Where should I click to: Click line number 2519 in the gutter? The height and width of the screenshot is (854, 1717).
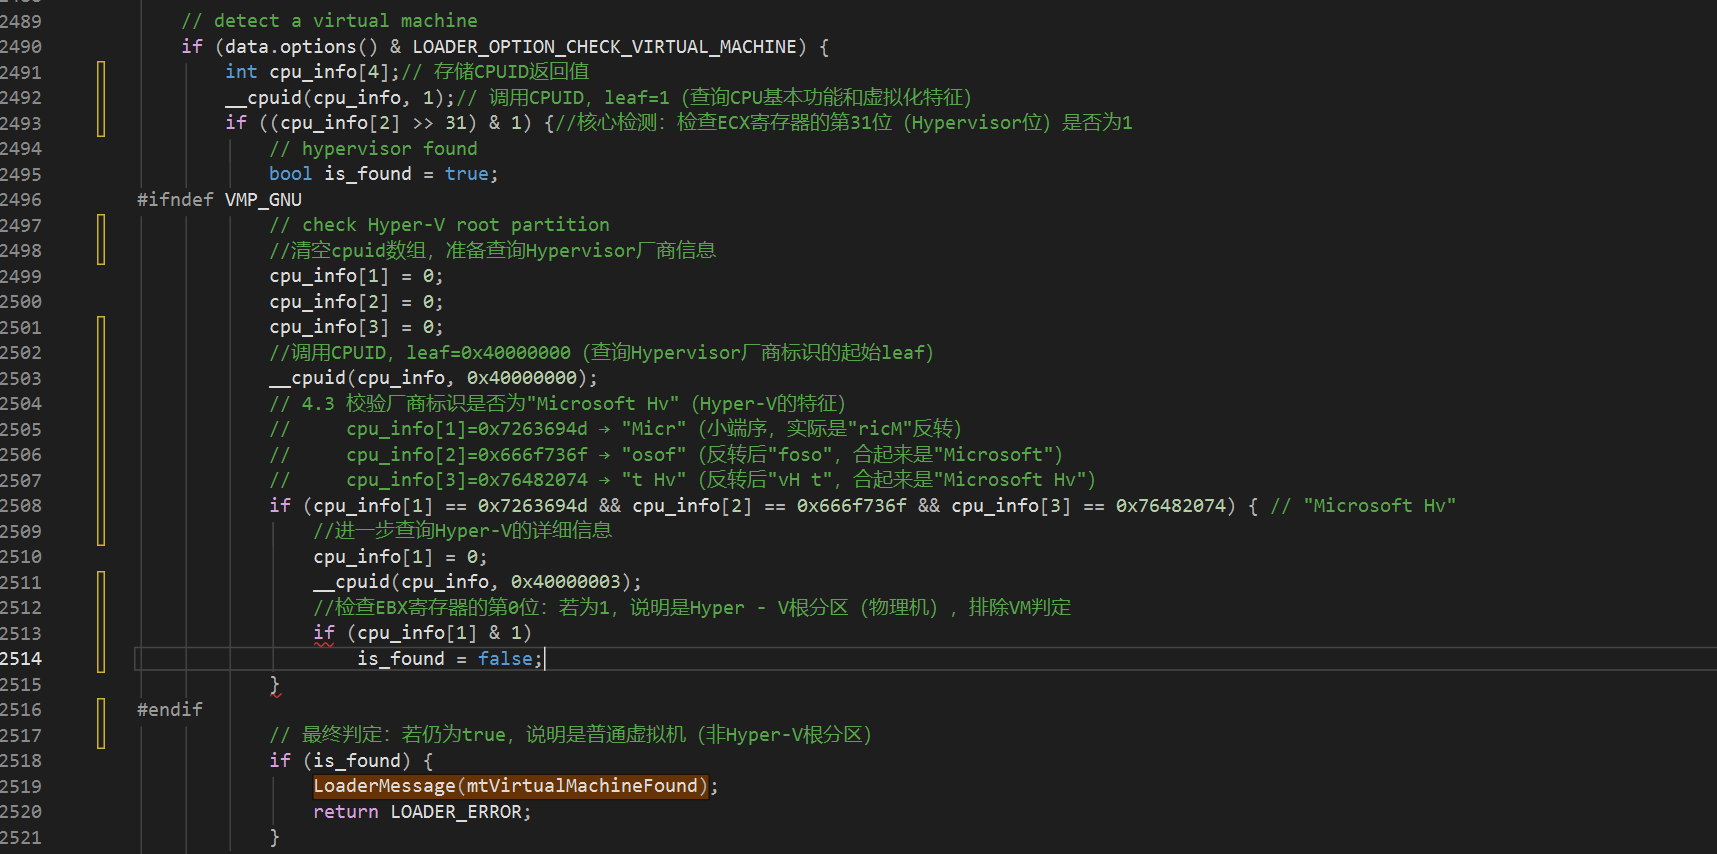pyautogui.click(x=21, y=787)
